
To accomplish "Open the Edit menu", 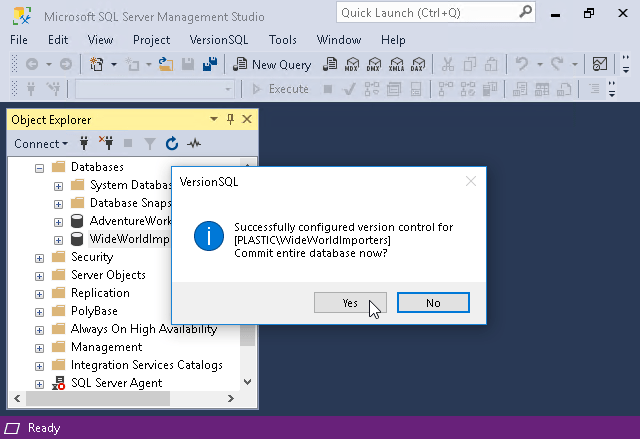I will 58,40.
